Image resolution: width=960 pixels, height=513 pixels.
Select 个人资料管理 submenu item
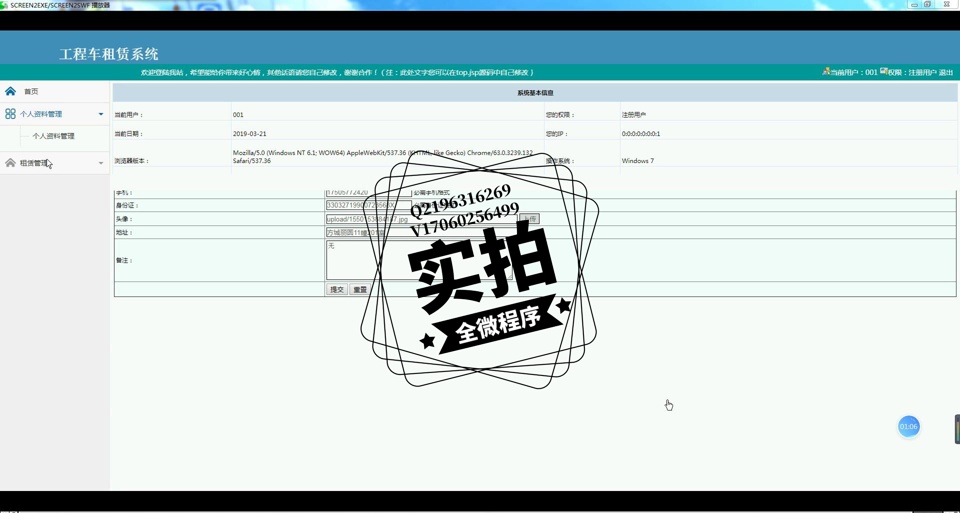53,136
